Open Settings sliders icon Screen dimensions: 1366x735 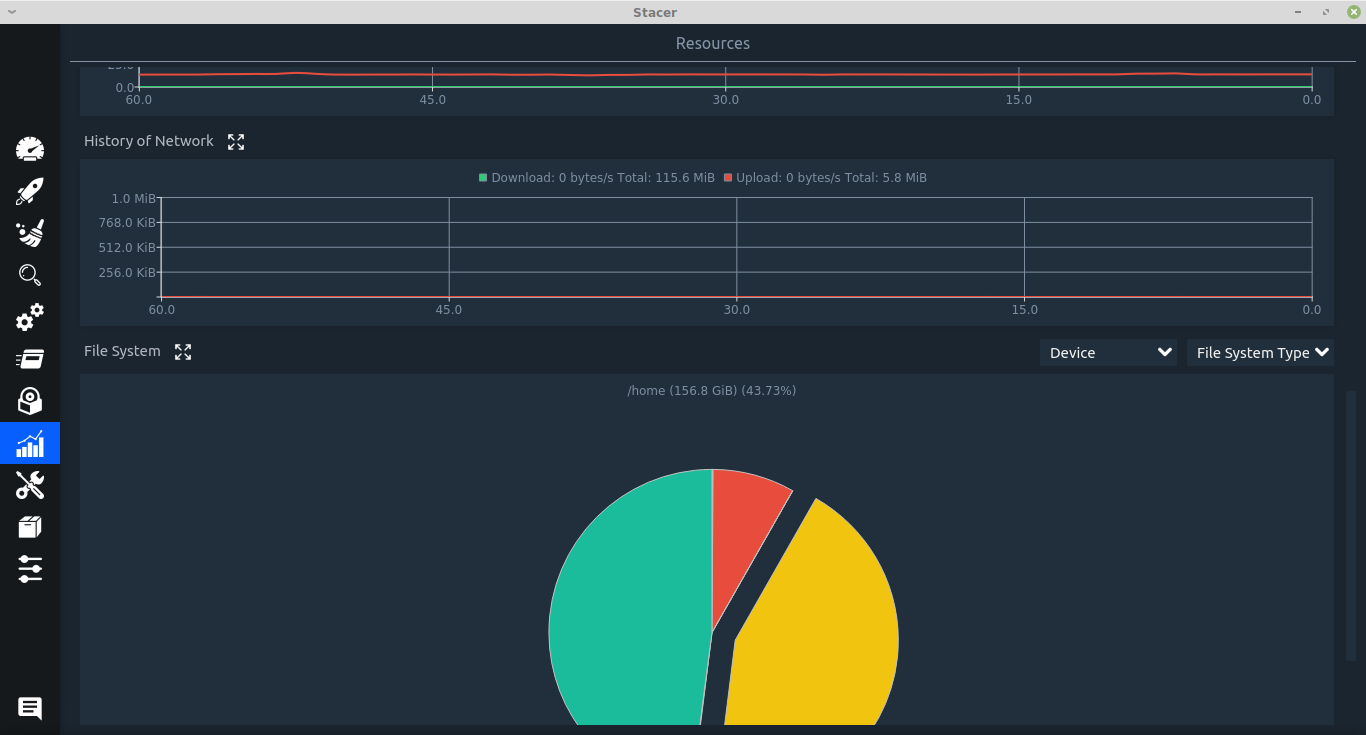click(30, 569)
